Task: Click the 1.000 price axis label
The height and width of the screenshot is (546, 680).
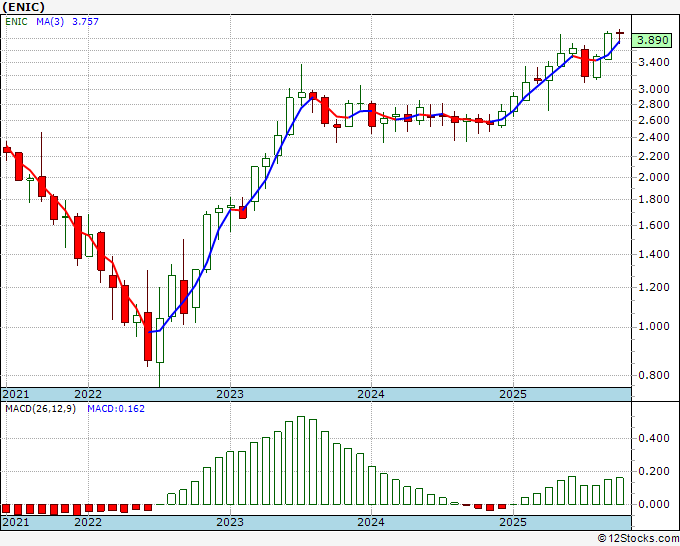Action: coord(654,327)
